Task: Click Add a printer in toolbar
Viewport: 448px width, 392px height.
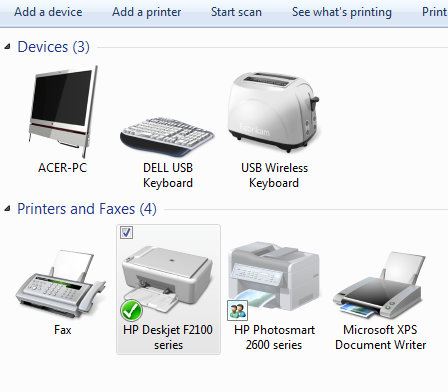Action: tap(146, 12)
